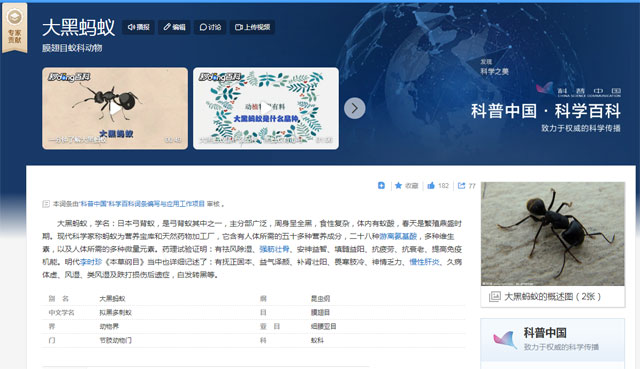Open the 李时珍 link
Screen dimensions: 640x369
[91, 262]
